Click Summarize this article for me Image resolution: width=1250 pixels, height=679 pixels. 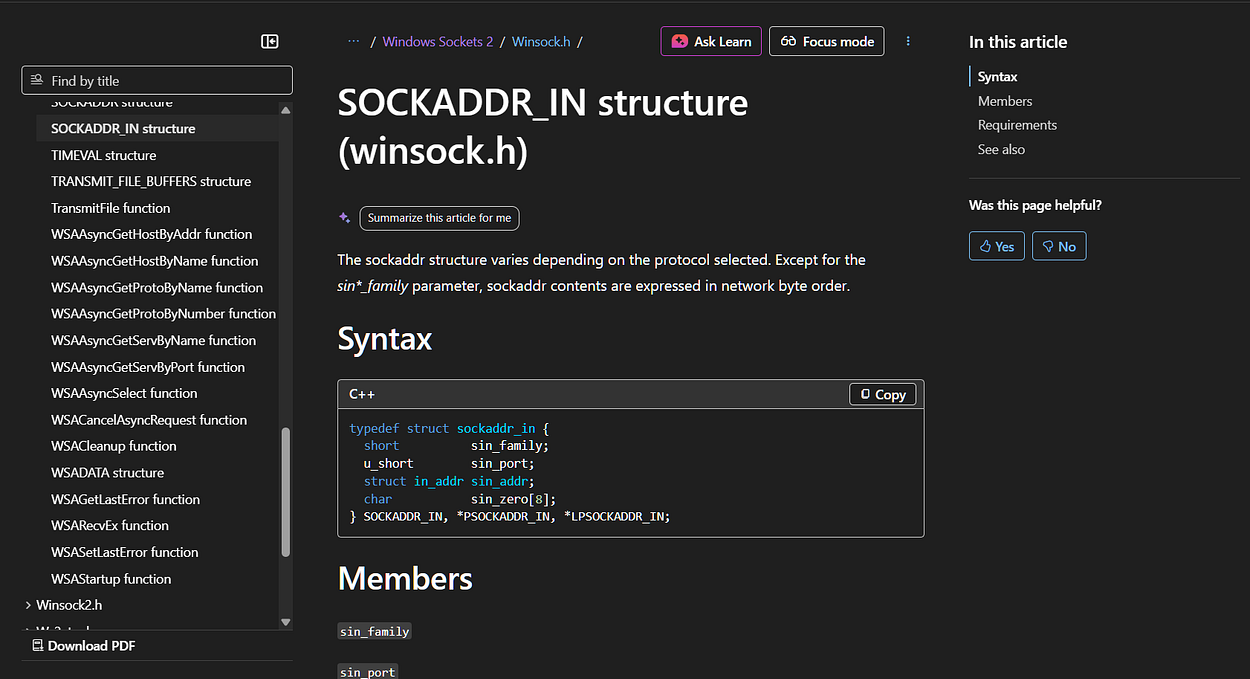click(439, 217)
